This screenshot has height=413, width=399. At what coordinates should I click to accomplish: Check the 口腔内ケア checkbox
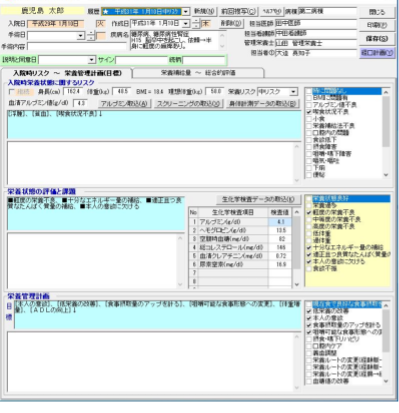(x=309, y=346)
